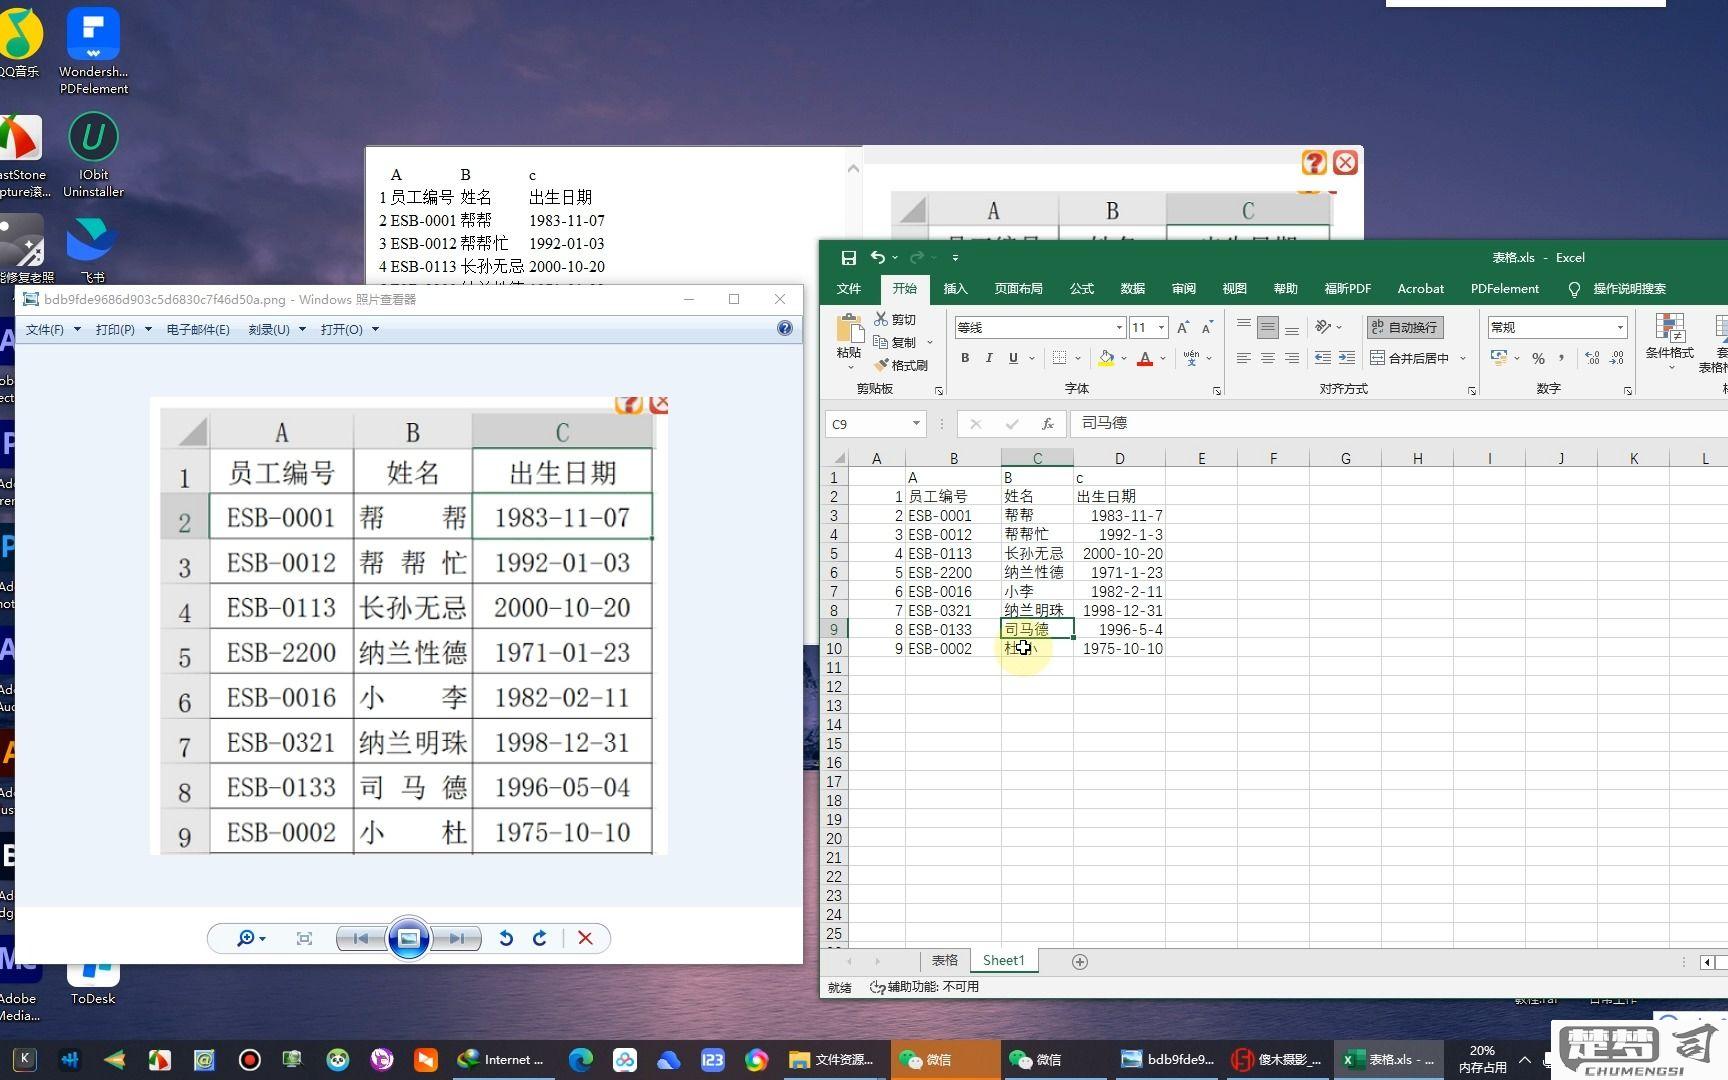Screen dimensions: 1728x1080
Task: Center cell text horizontally
Action: pos(1267,358)
